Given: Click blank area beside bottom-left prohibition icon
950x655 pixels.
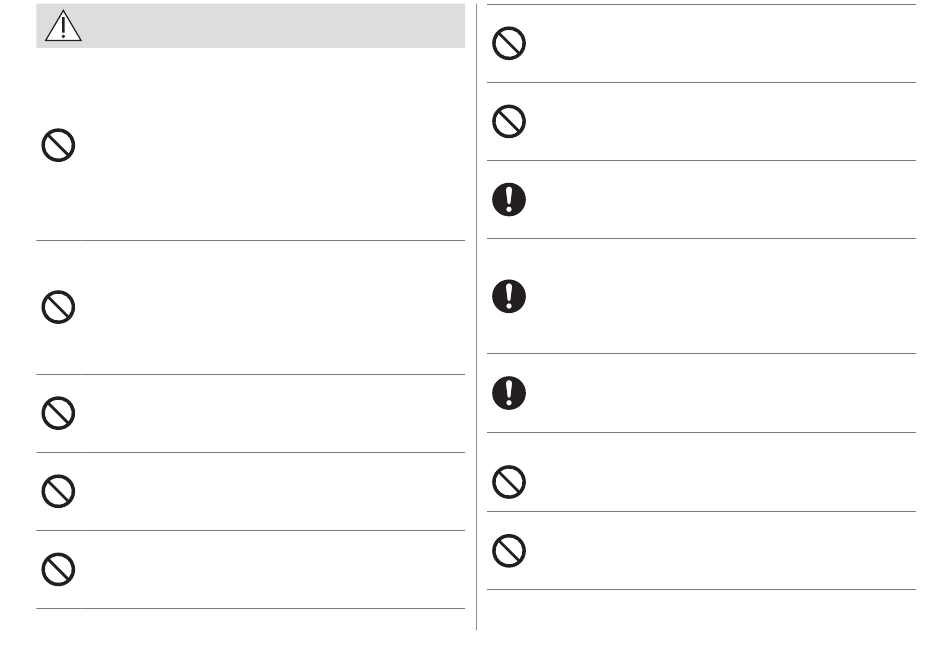Looking at the screenshot, I should pyautogui.click(x=273, y=569).
